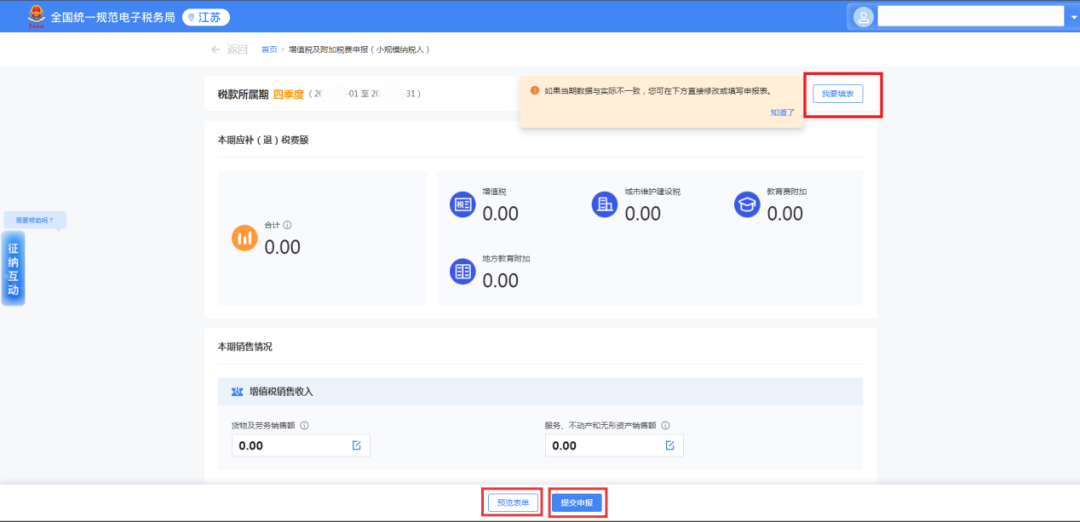Viewport: 1080px width, 522px height.
Task: Click the orange 合计 chart icon
Action: (245, 238)
